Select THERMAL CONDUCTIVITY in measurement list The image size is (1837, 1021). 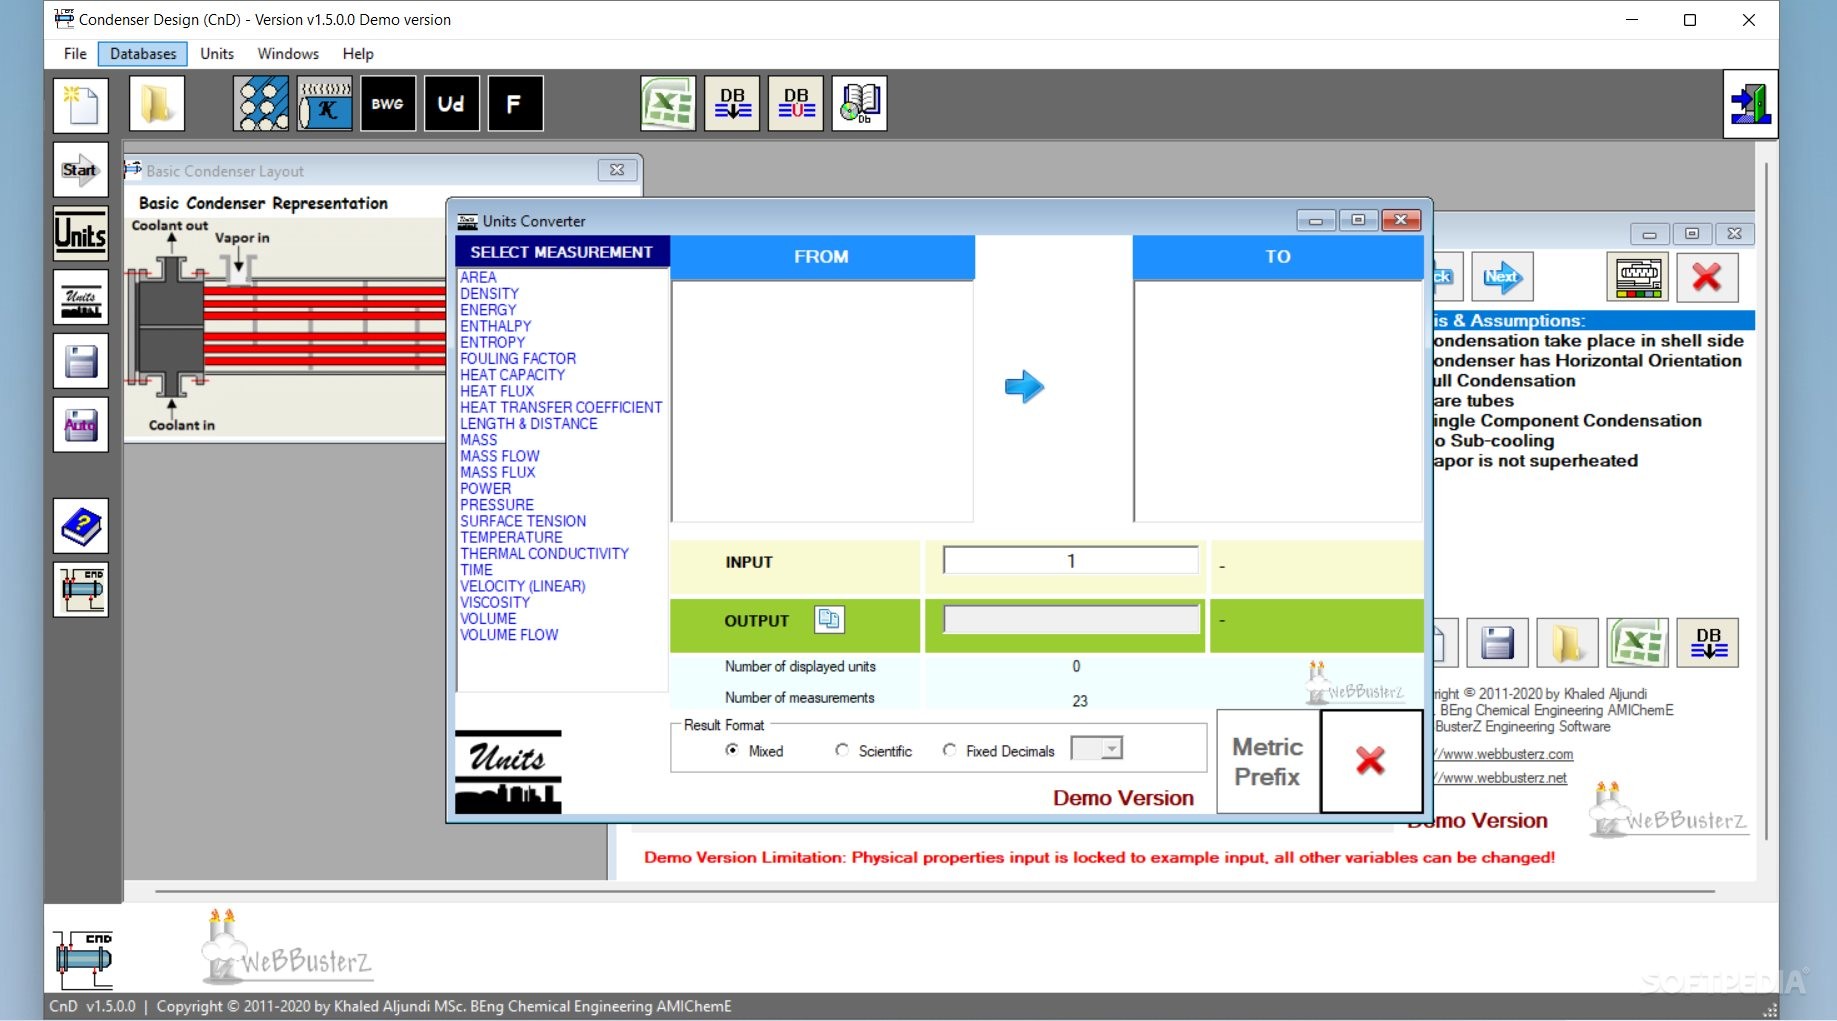(544, 553)
